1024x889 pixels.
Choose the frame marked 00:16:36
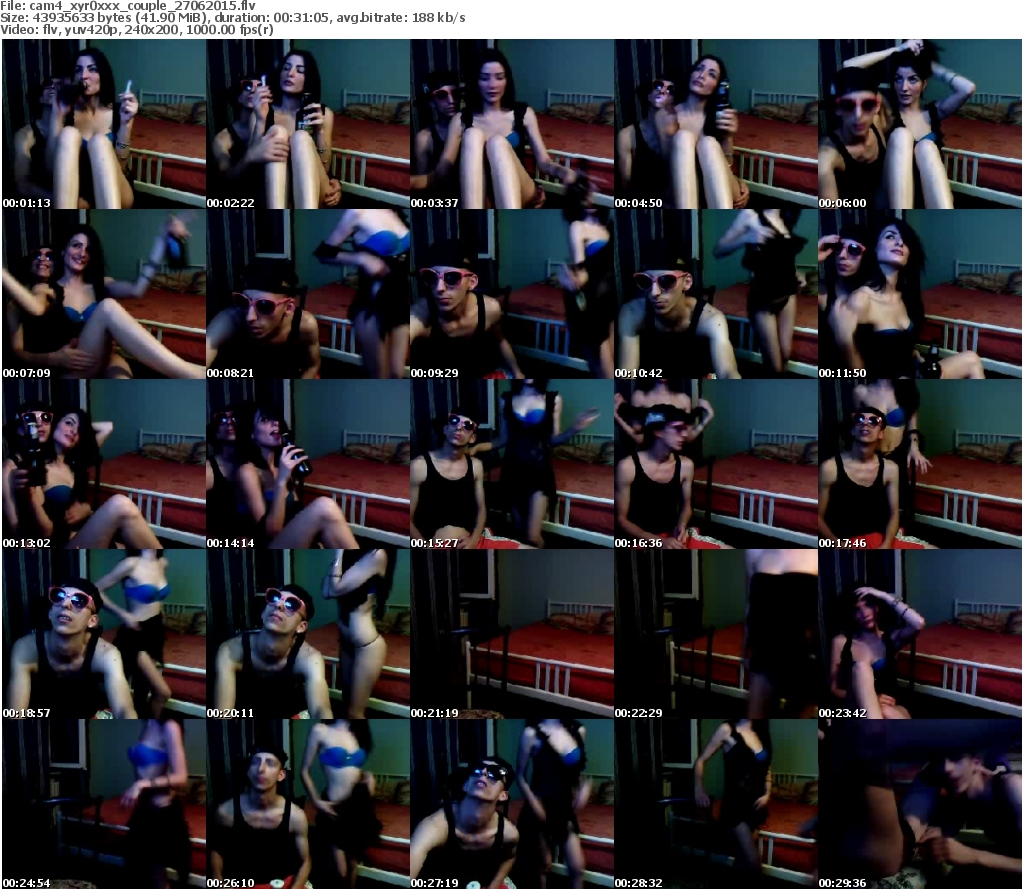(x=716, y=464)
